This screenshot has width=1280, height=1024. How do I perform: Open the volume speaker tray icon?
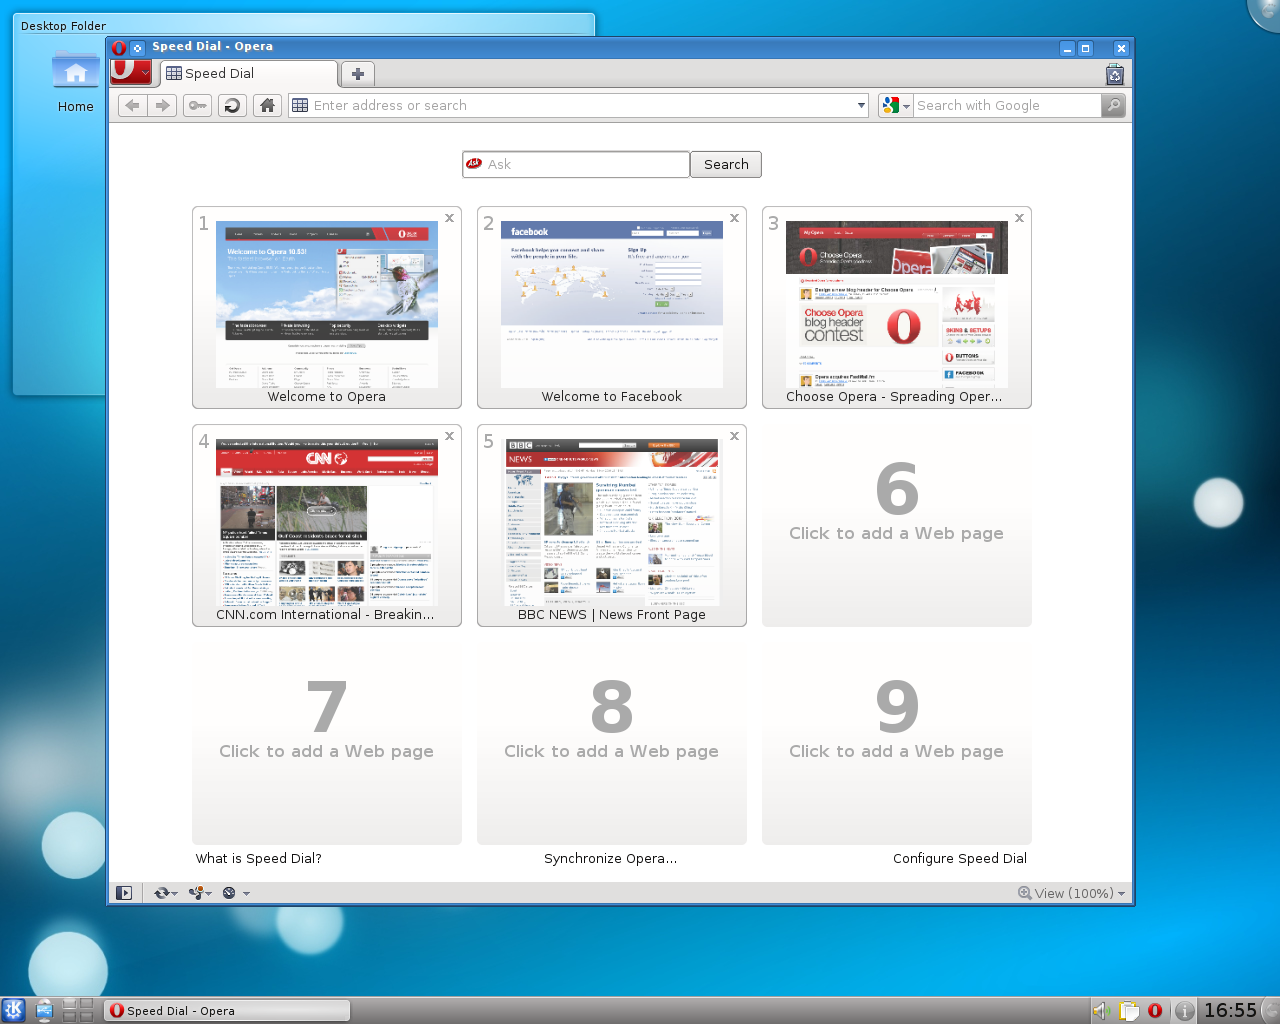[1102, 1010]
